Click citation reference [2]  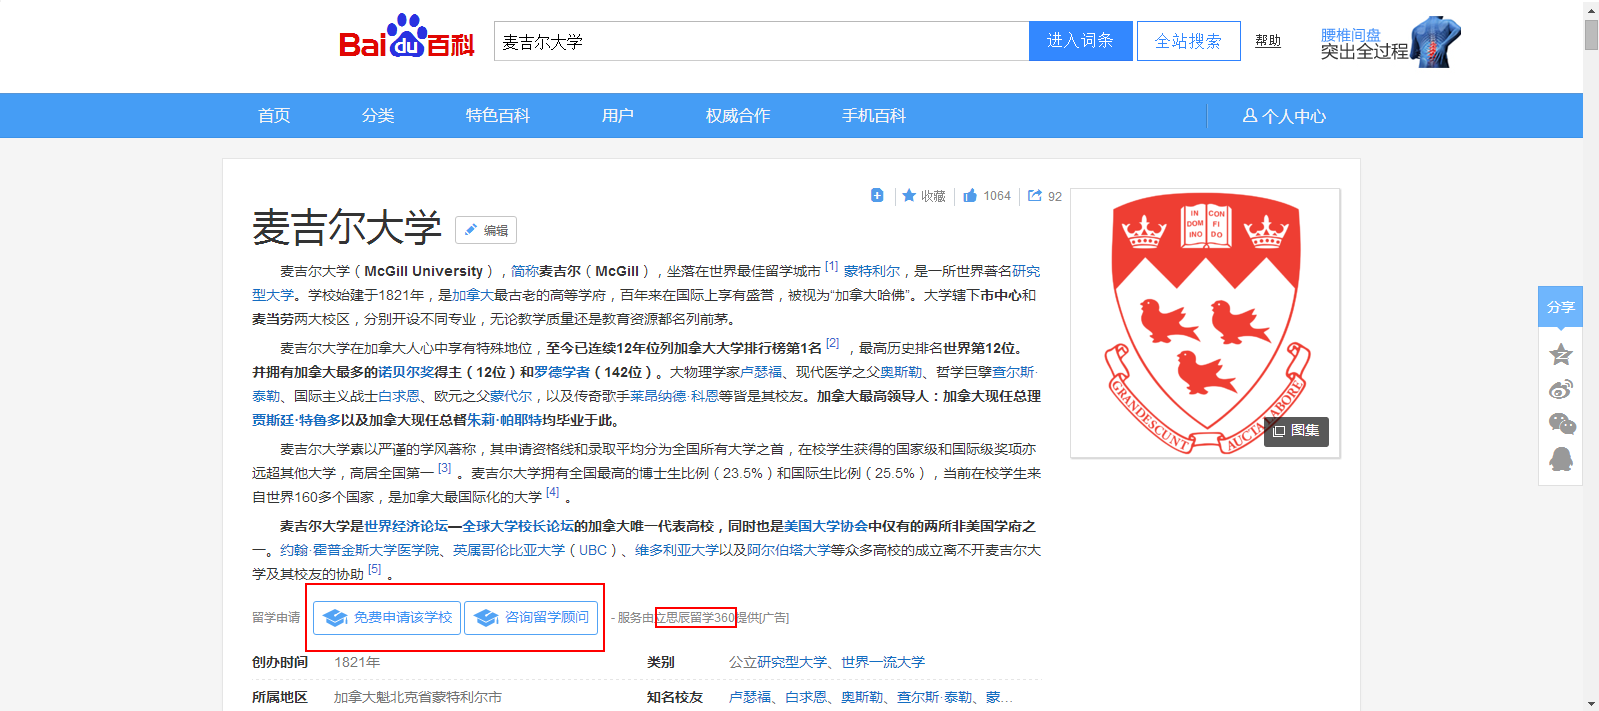pos(832,343)
